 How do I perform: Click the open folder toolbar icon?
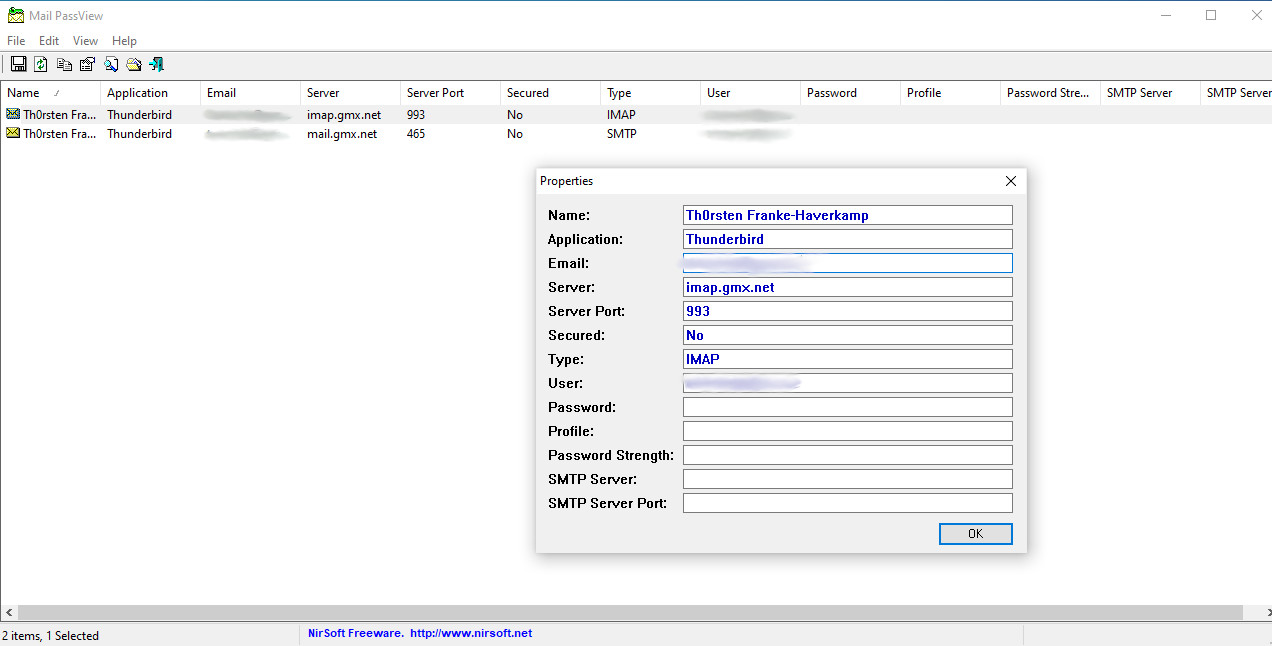point(134,65)
